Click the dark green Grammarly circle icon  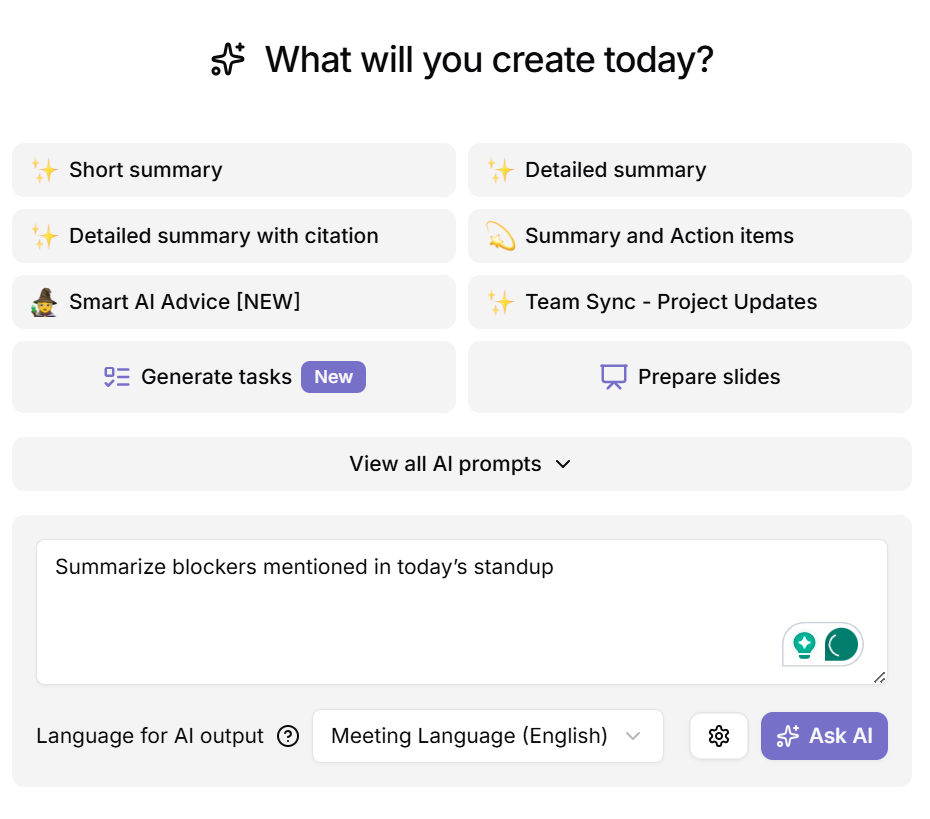(x=841, y=645)
